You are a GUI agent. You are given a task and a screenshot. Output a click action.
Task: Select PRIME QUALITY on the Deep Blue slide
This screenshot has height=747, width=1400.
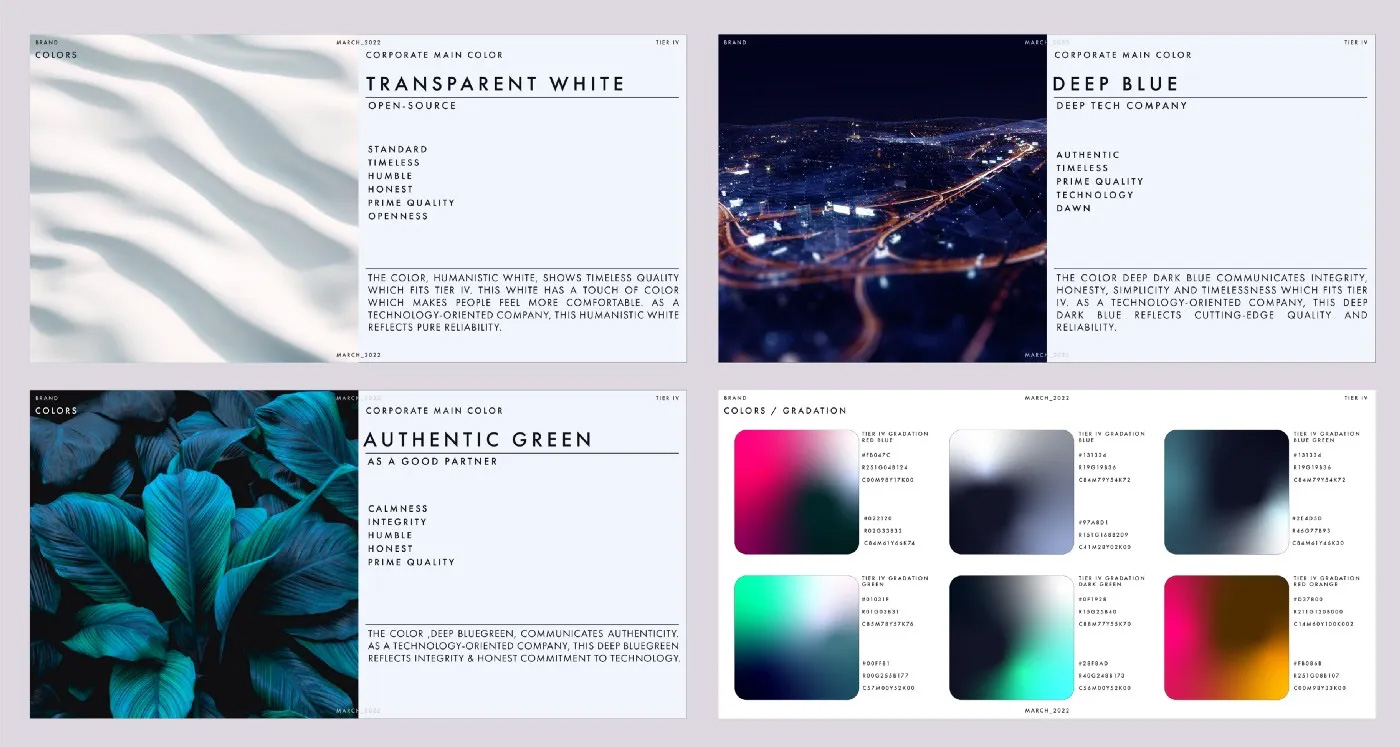[x=1100, y=182]
